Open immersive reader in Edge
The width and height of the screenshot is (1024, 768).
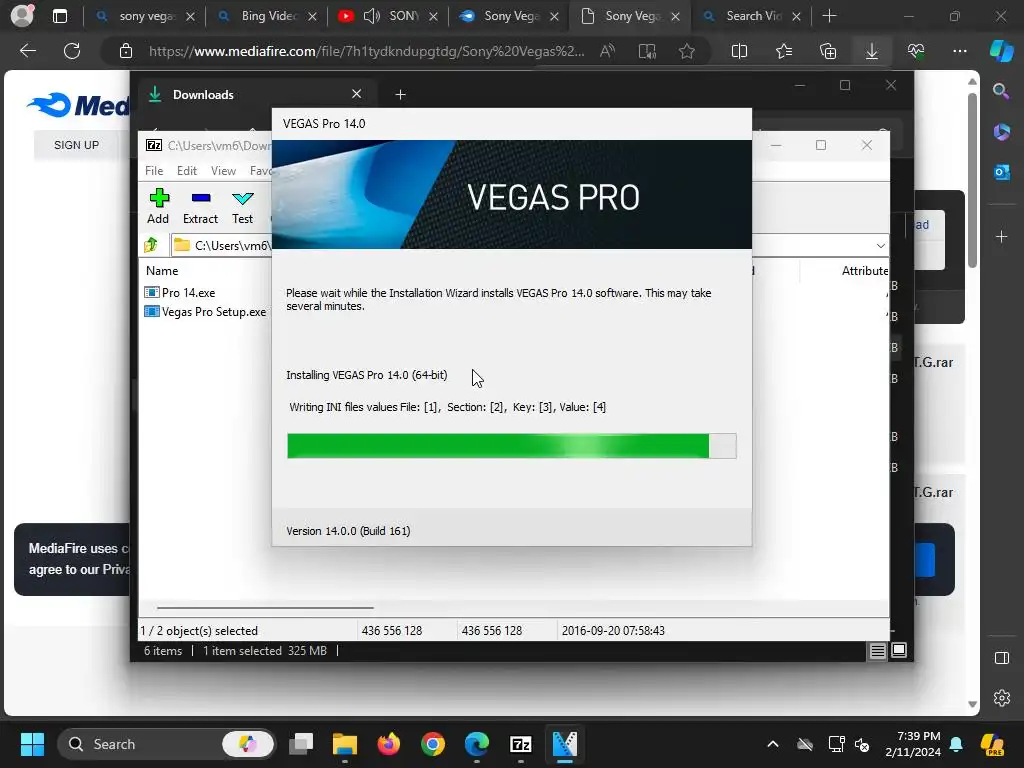[x=647, y=51]
